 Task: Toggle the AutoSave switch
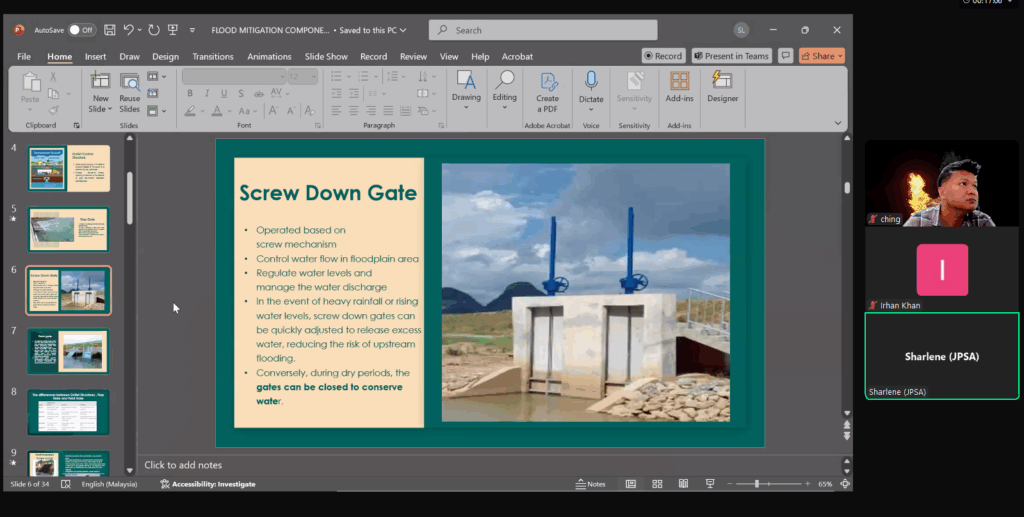tap(81, 30)
